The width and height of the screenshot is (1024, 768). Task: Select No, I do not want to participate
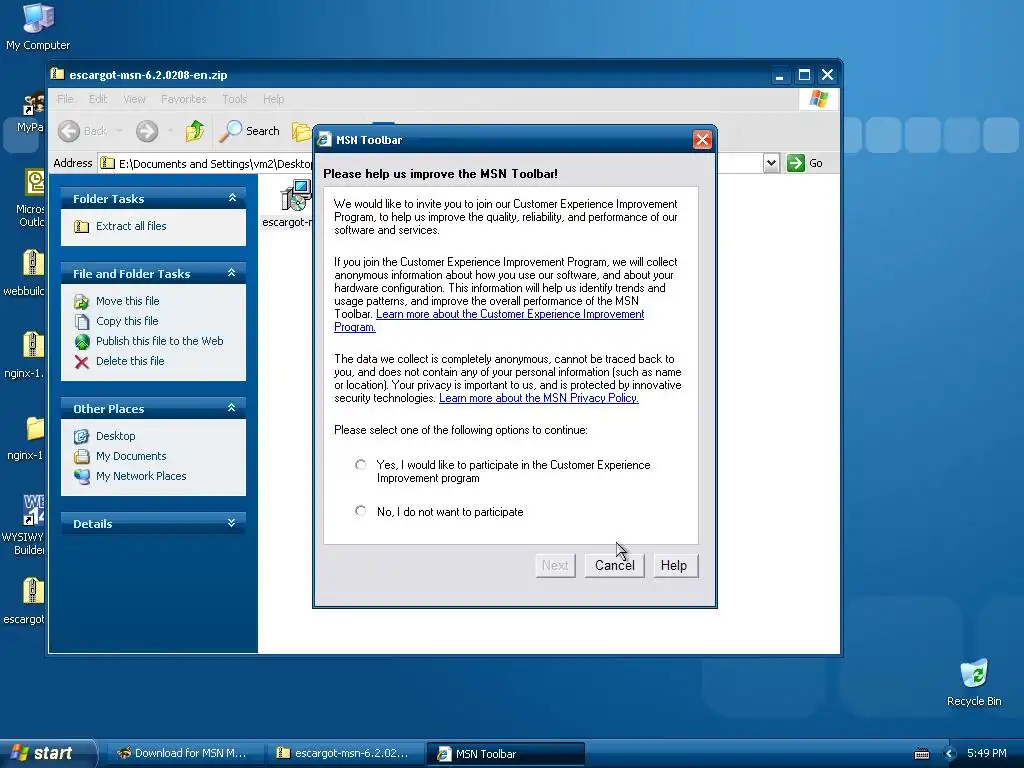point(360,511)
